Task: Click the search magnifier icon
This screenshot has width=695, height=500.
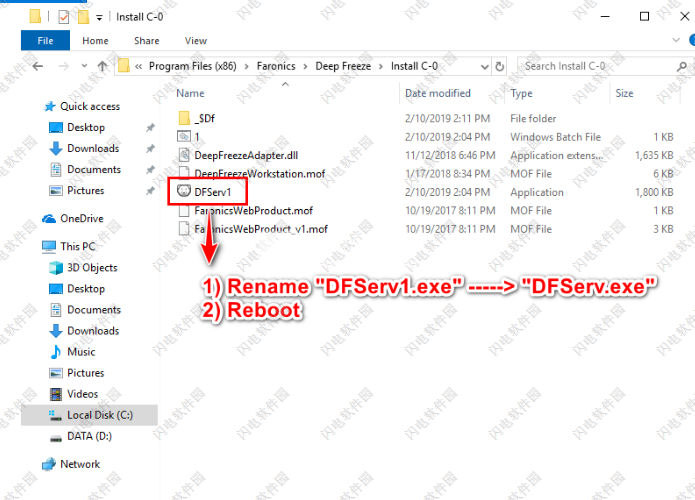Action: point(682,66)
